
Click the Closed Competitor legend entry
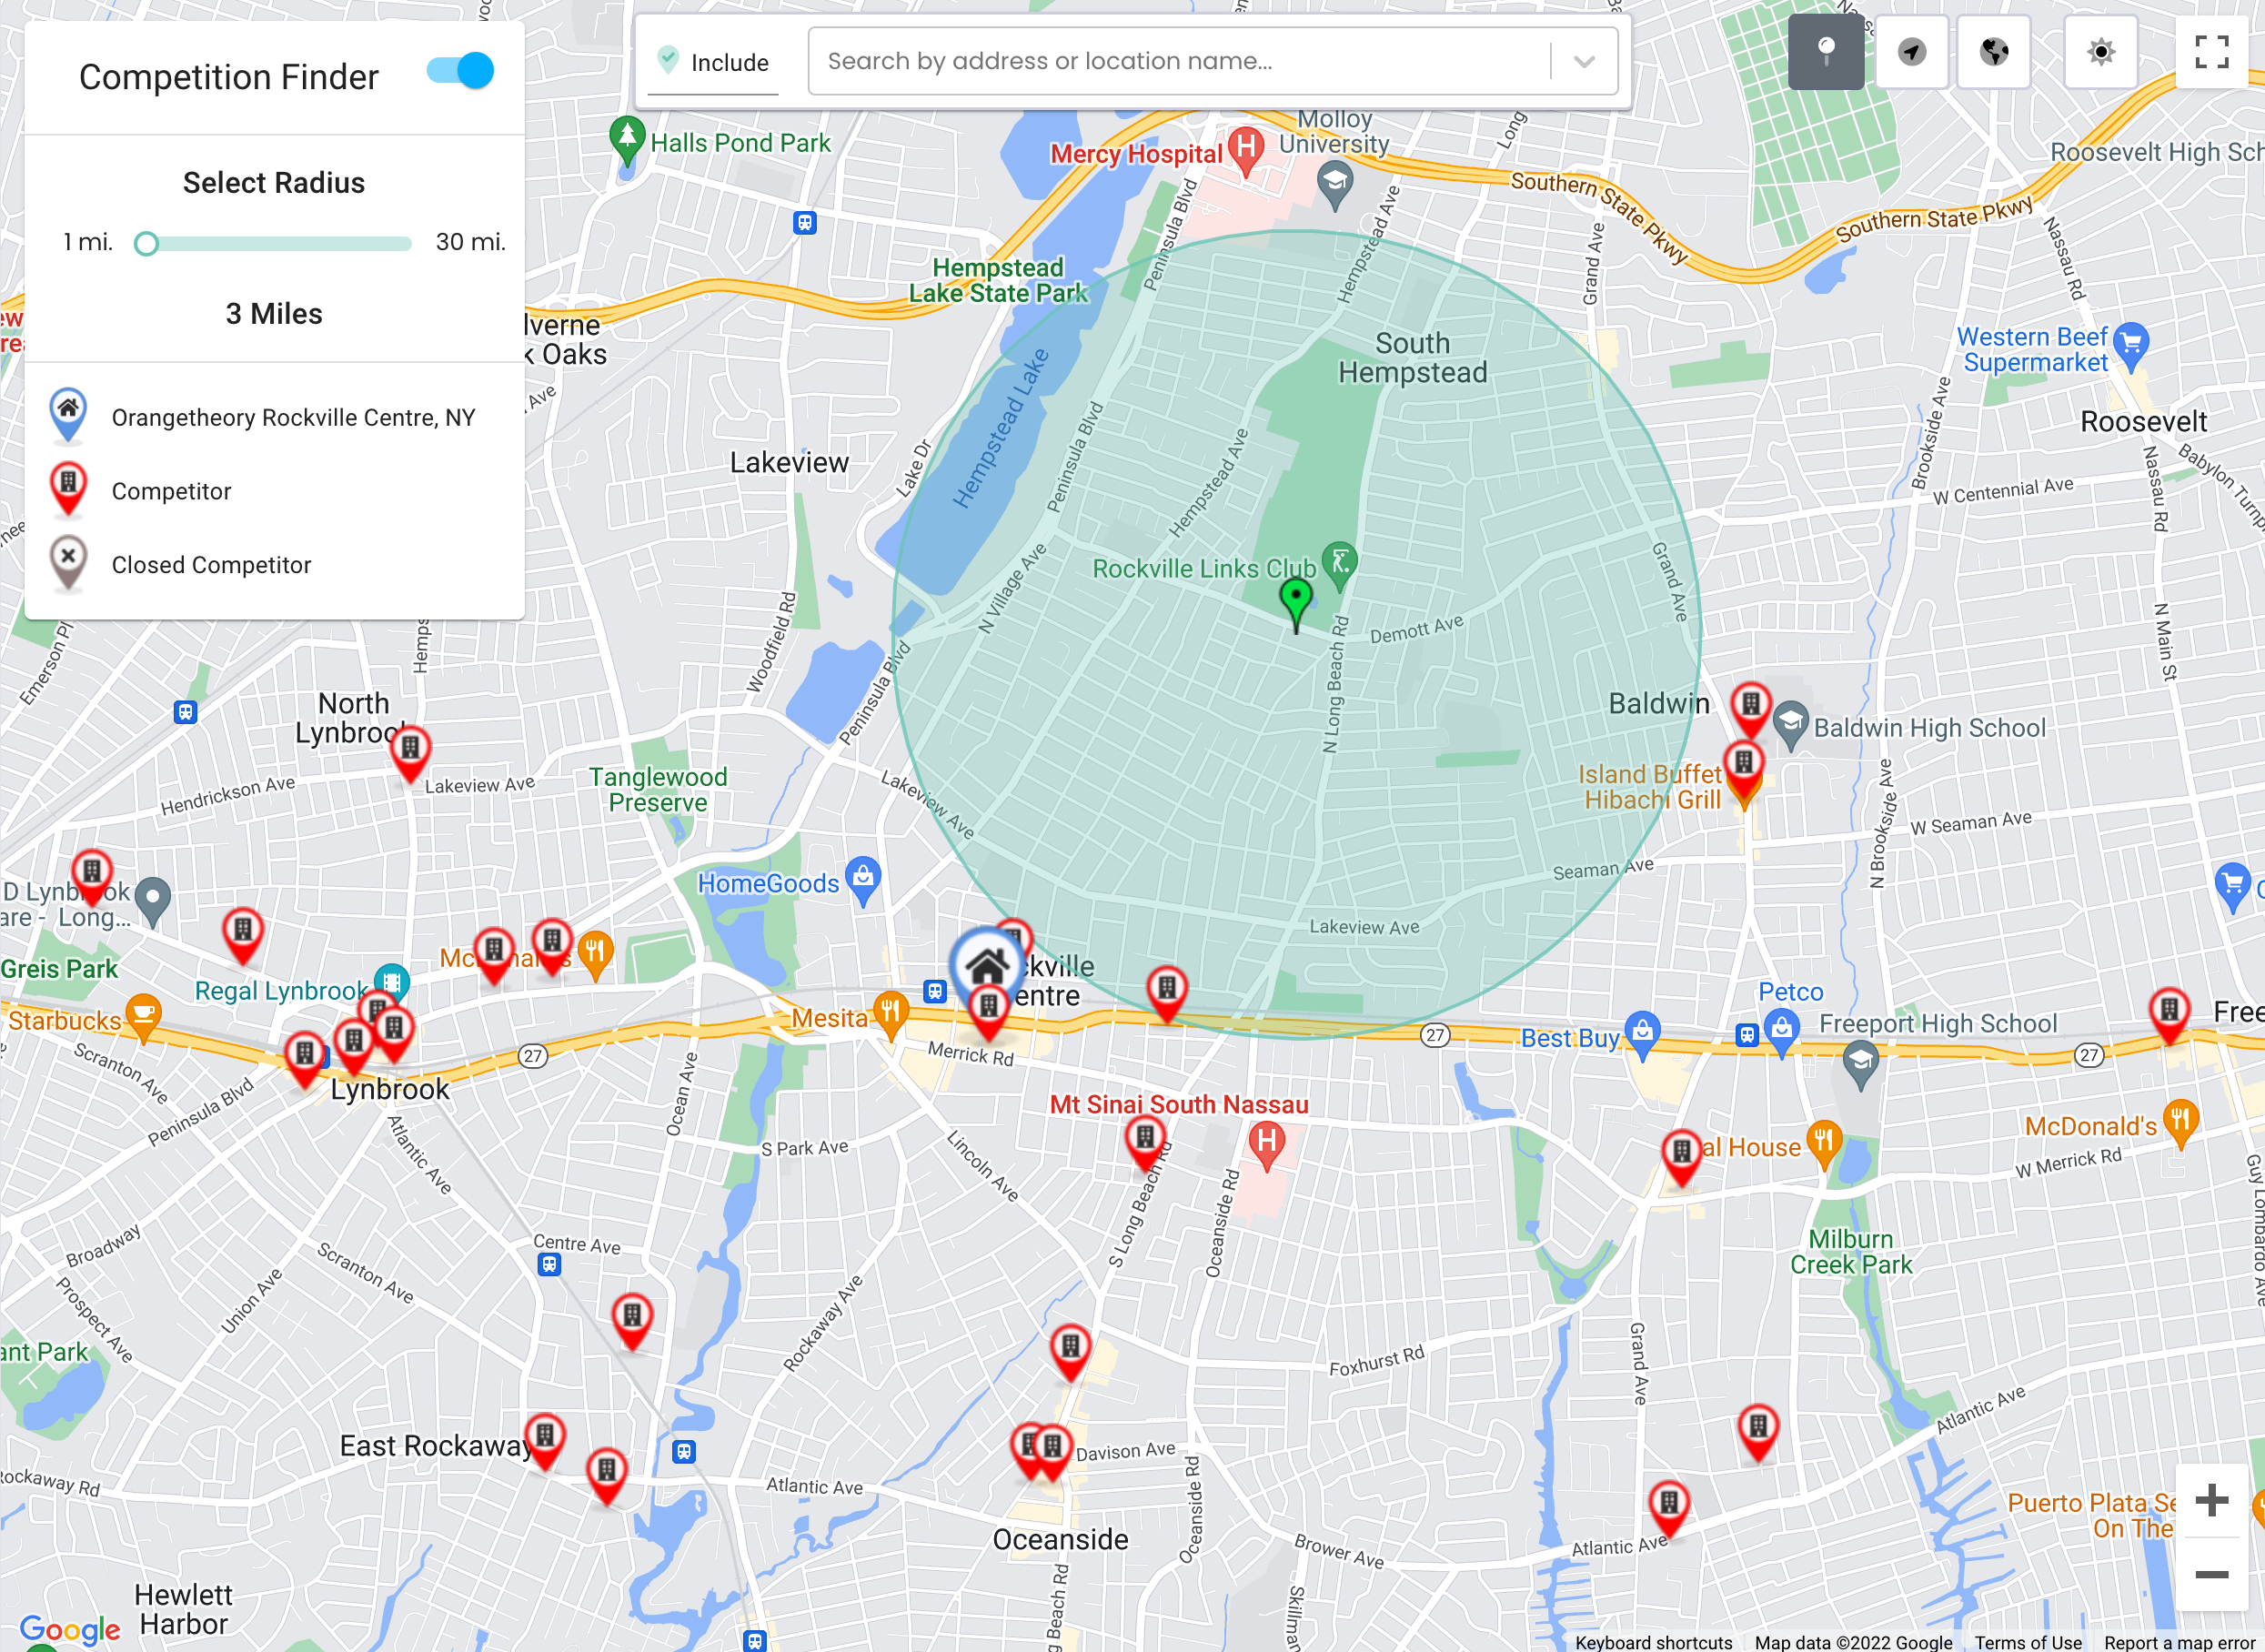(x=211, y=565)
